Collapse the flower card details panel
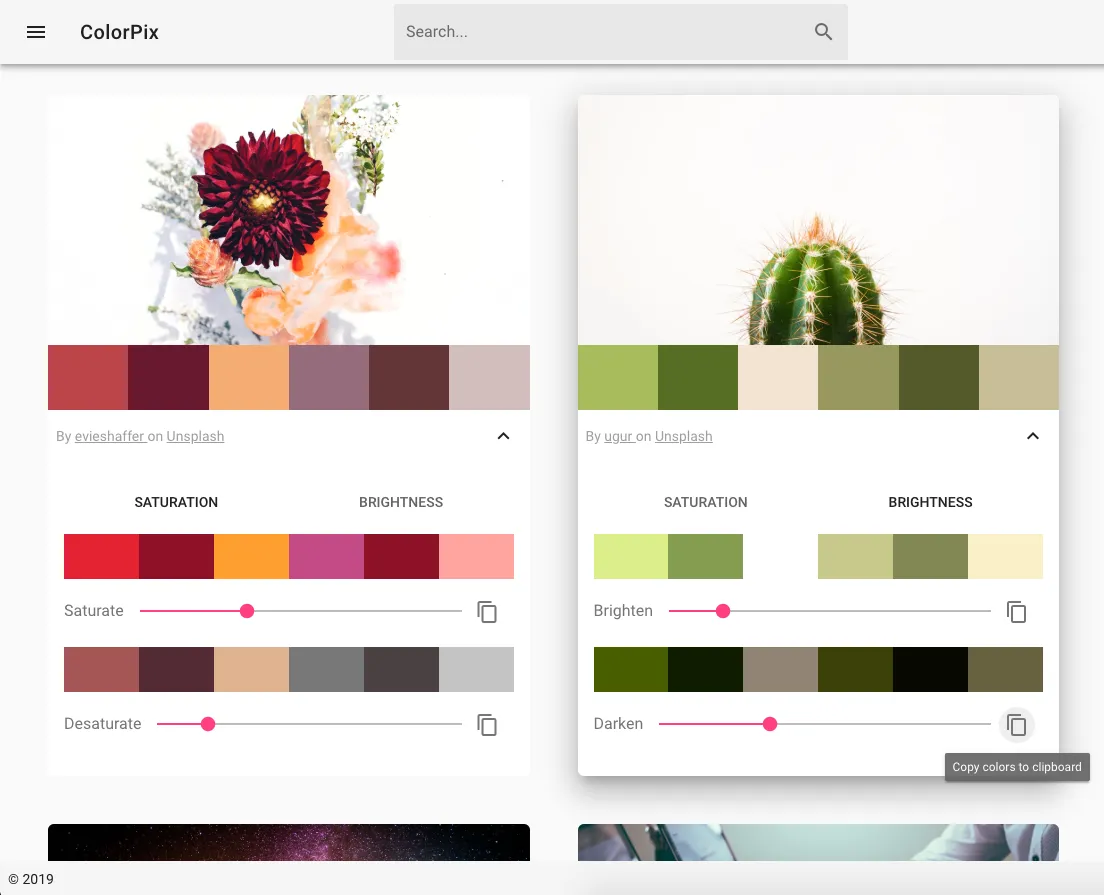1104x895 pixels. 504,436
